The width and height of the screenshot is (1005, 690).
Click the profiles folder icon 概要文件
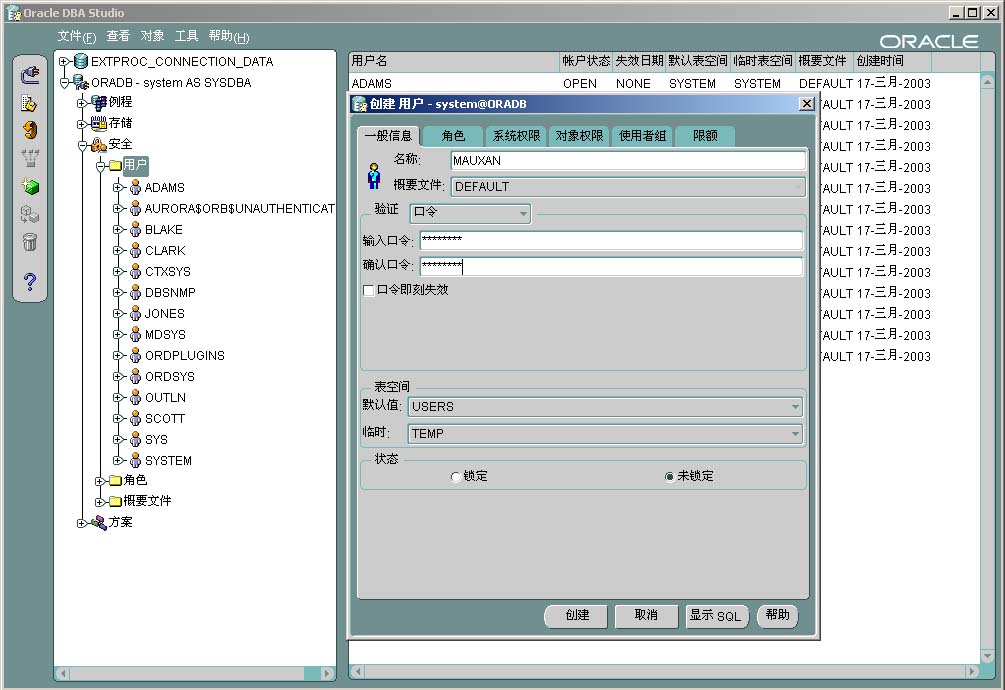115,502
